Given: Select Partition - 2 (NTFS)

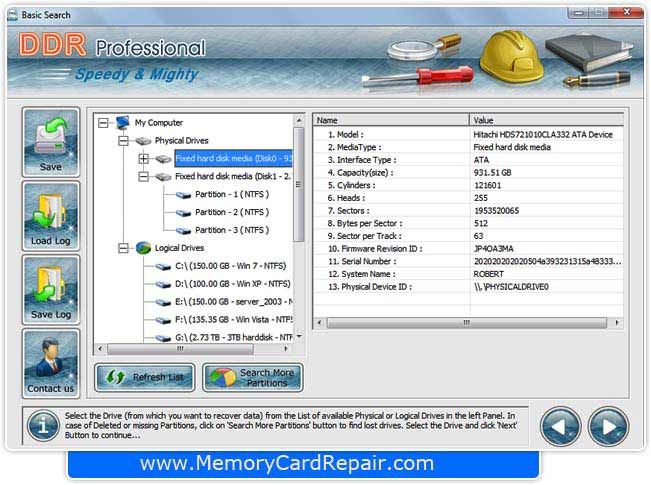Looking at the screenshot, I should (232, 212).
